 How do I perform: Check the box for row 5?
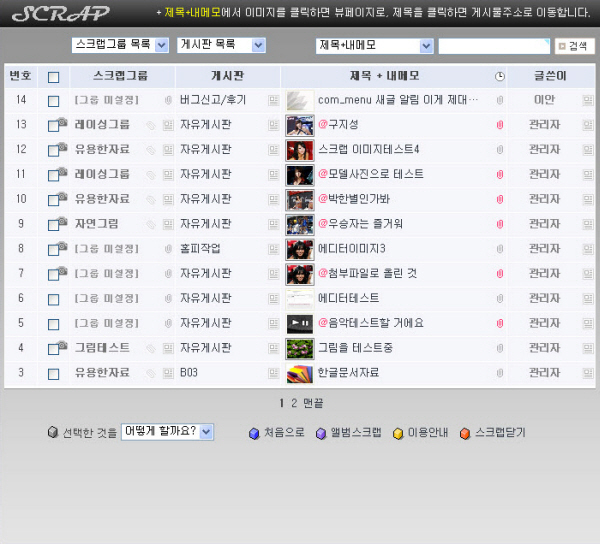[54, 324]
